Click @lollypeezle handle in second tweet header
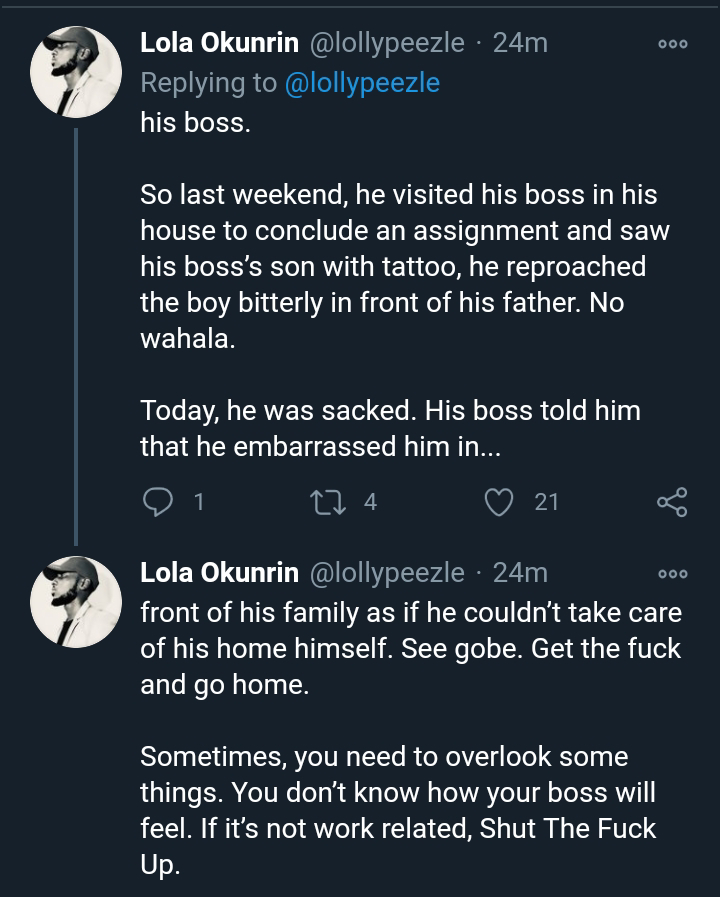The width and height of the screenshot is (720, 897). tap(388, 572)
